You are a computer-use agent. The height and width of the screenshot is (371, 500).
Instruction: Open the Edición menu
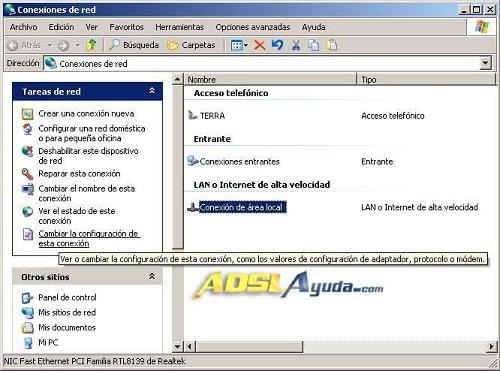61,27
